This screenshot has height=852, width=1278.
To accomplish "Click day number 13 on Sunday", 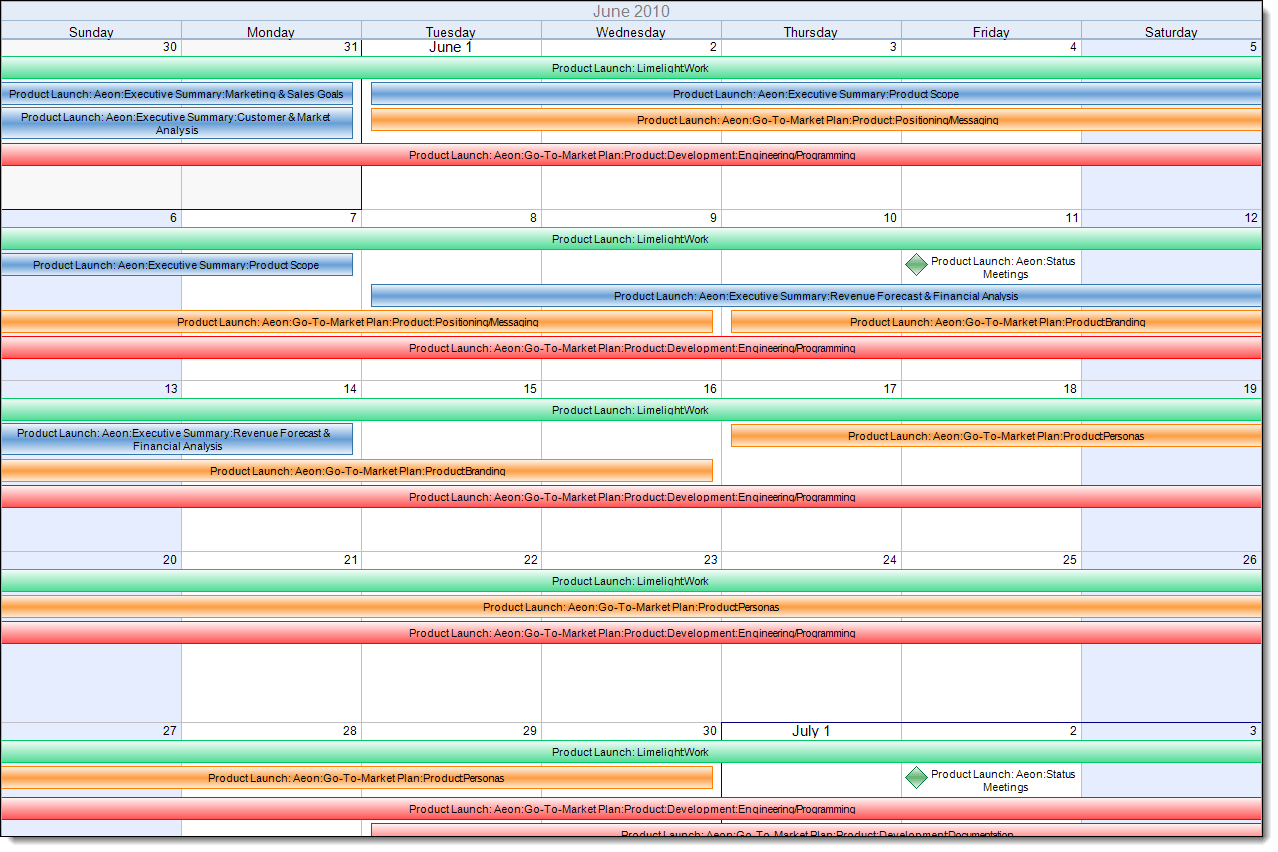I will point(170,389).
